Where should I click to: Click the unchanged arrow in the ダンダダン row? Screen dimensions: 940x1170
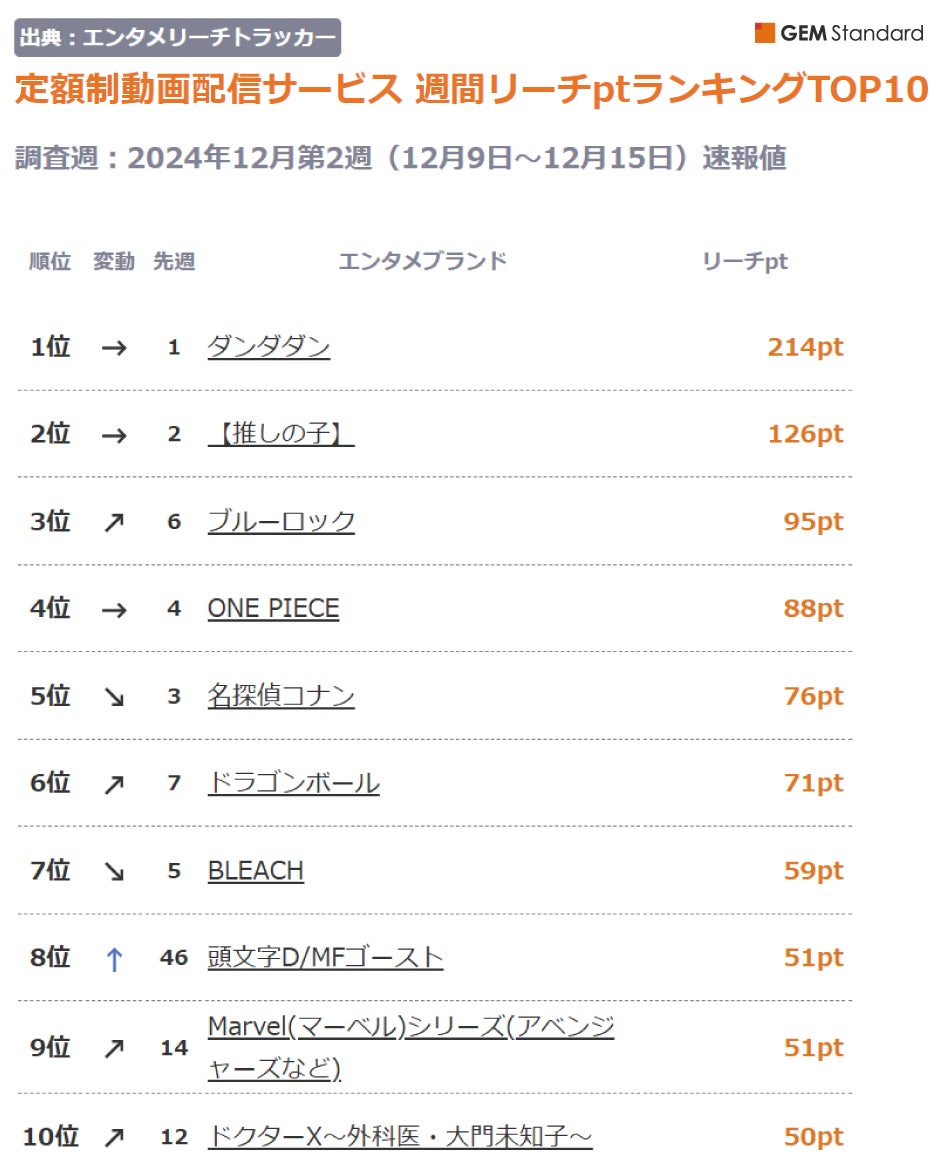click(114, 348)
